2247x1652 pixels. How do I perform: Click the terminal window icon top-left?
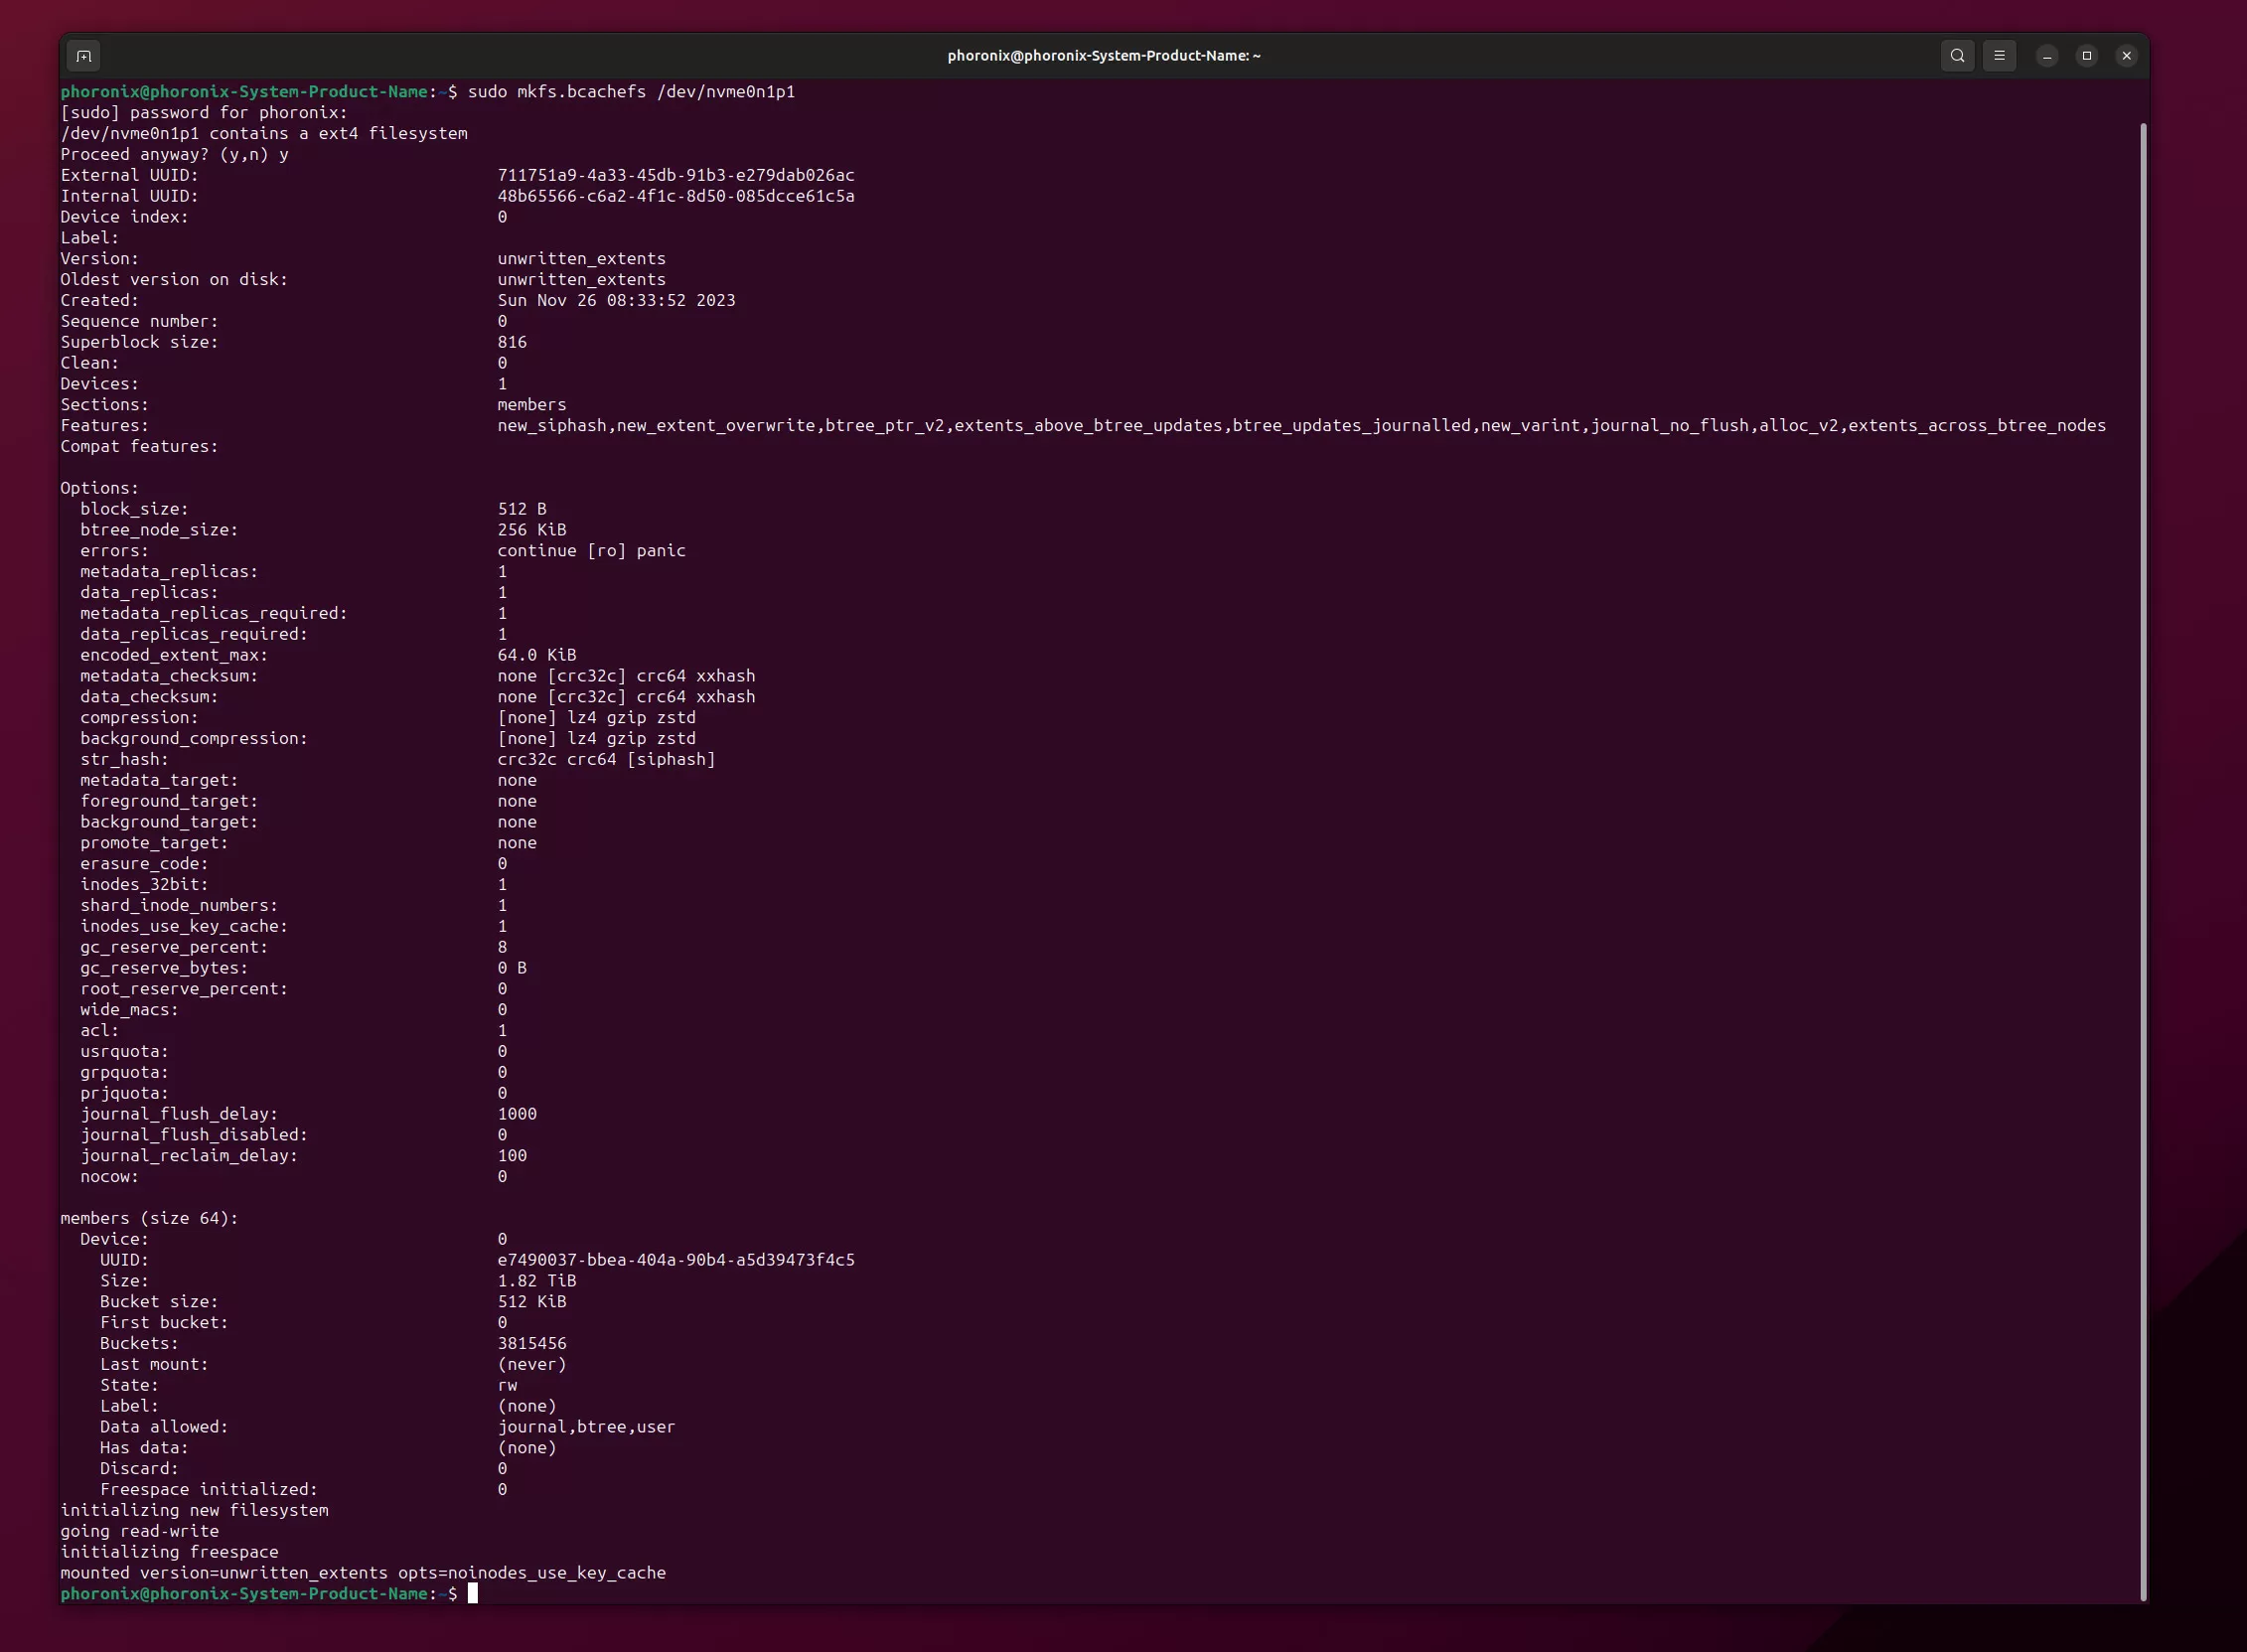tap(83, 56)
